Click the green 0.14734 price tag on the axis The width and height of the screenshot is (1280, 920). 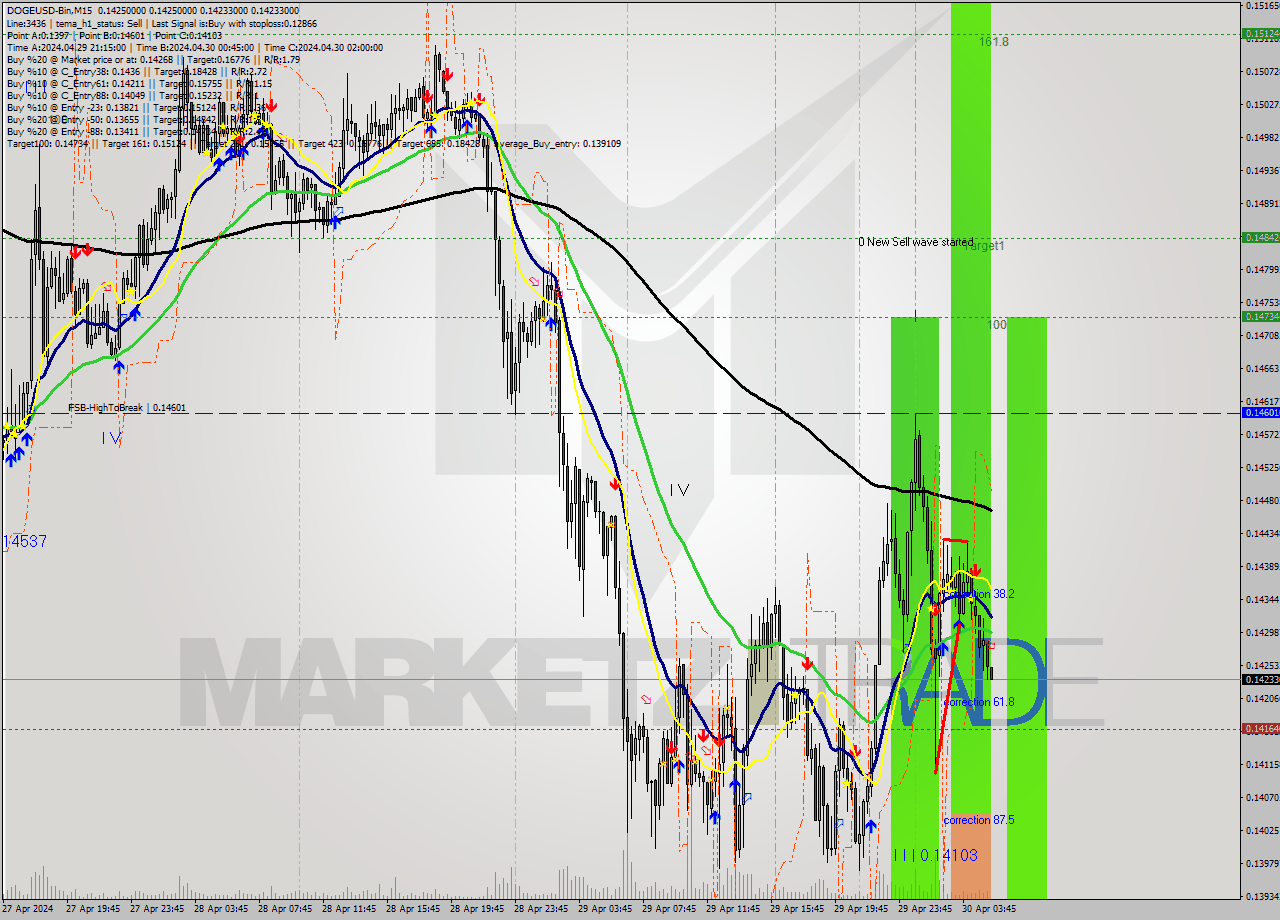[x=1260, y=316]
